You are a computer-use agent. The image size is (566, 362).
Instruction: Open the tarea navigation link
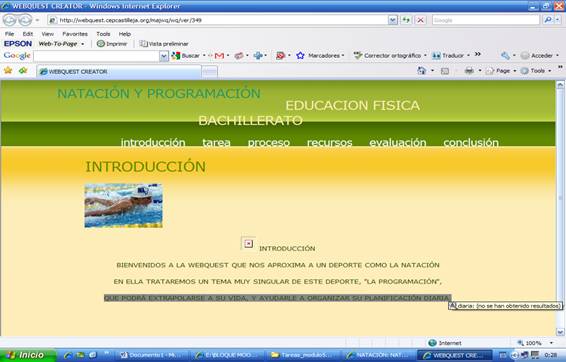coord(216,143)
